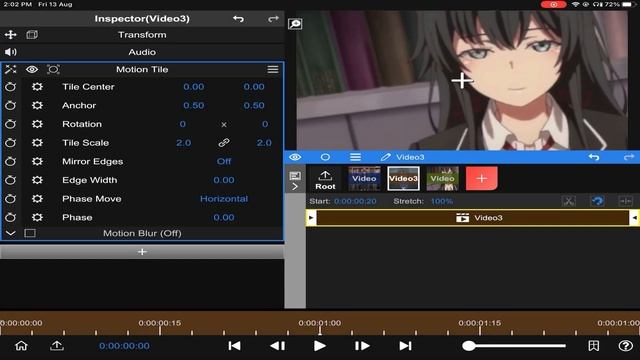
Task: Select the green Video layer thumbnail
Action: pyautogui.click(x=442, y=178)
